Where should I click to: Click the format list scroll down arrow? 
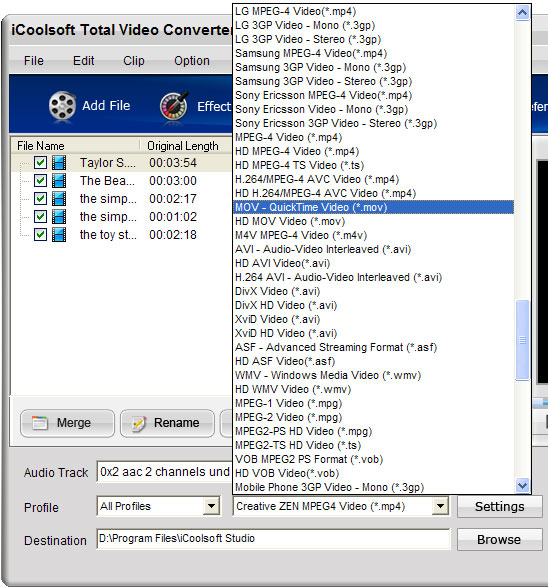[x=522, y=486]
